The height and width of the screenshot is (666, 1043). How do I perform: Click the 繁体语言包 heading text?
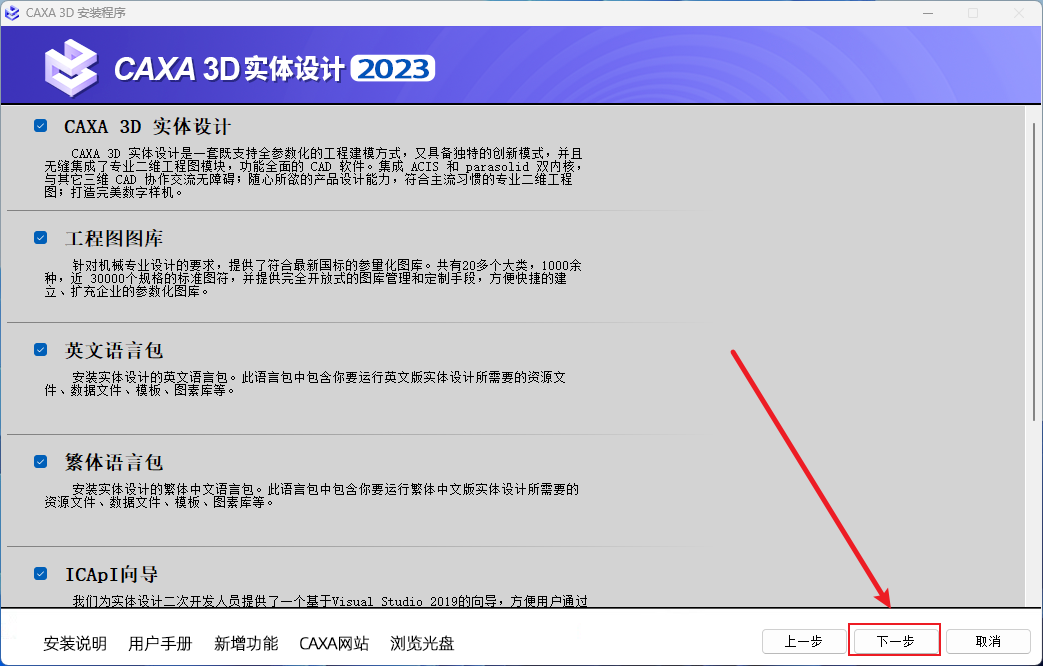point(114,462)
